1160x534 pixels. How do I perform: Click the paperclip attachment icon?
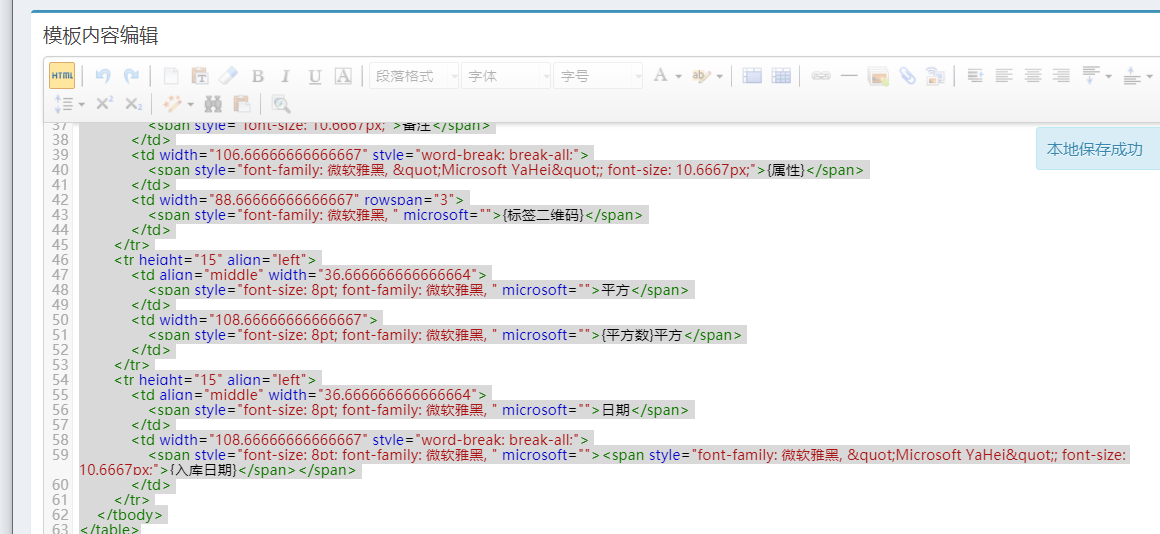coord(907,76)
